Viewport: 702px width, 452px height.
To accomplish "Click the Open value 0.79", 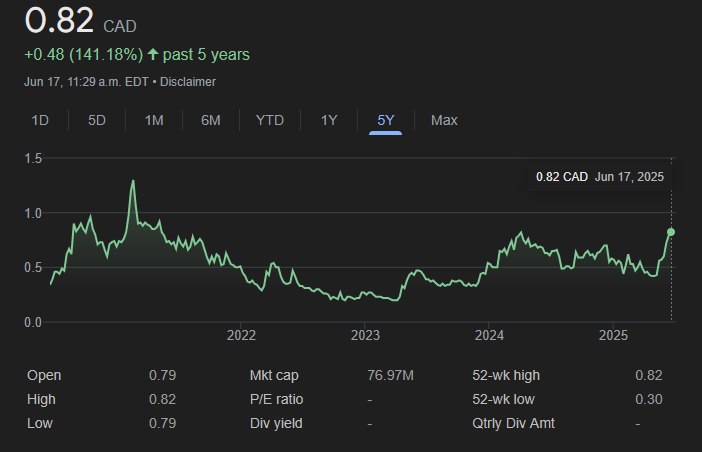I will coord(163,375).
